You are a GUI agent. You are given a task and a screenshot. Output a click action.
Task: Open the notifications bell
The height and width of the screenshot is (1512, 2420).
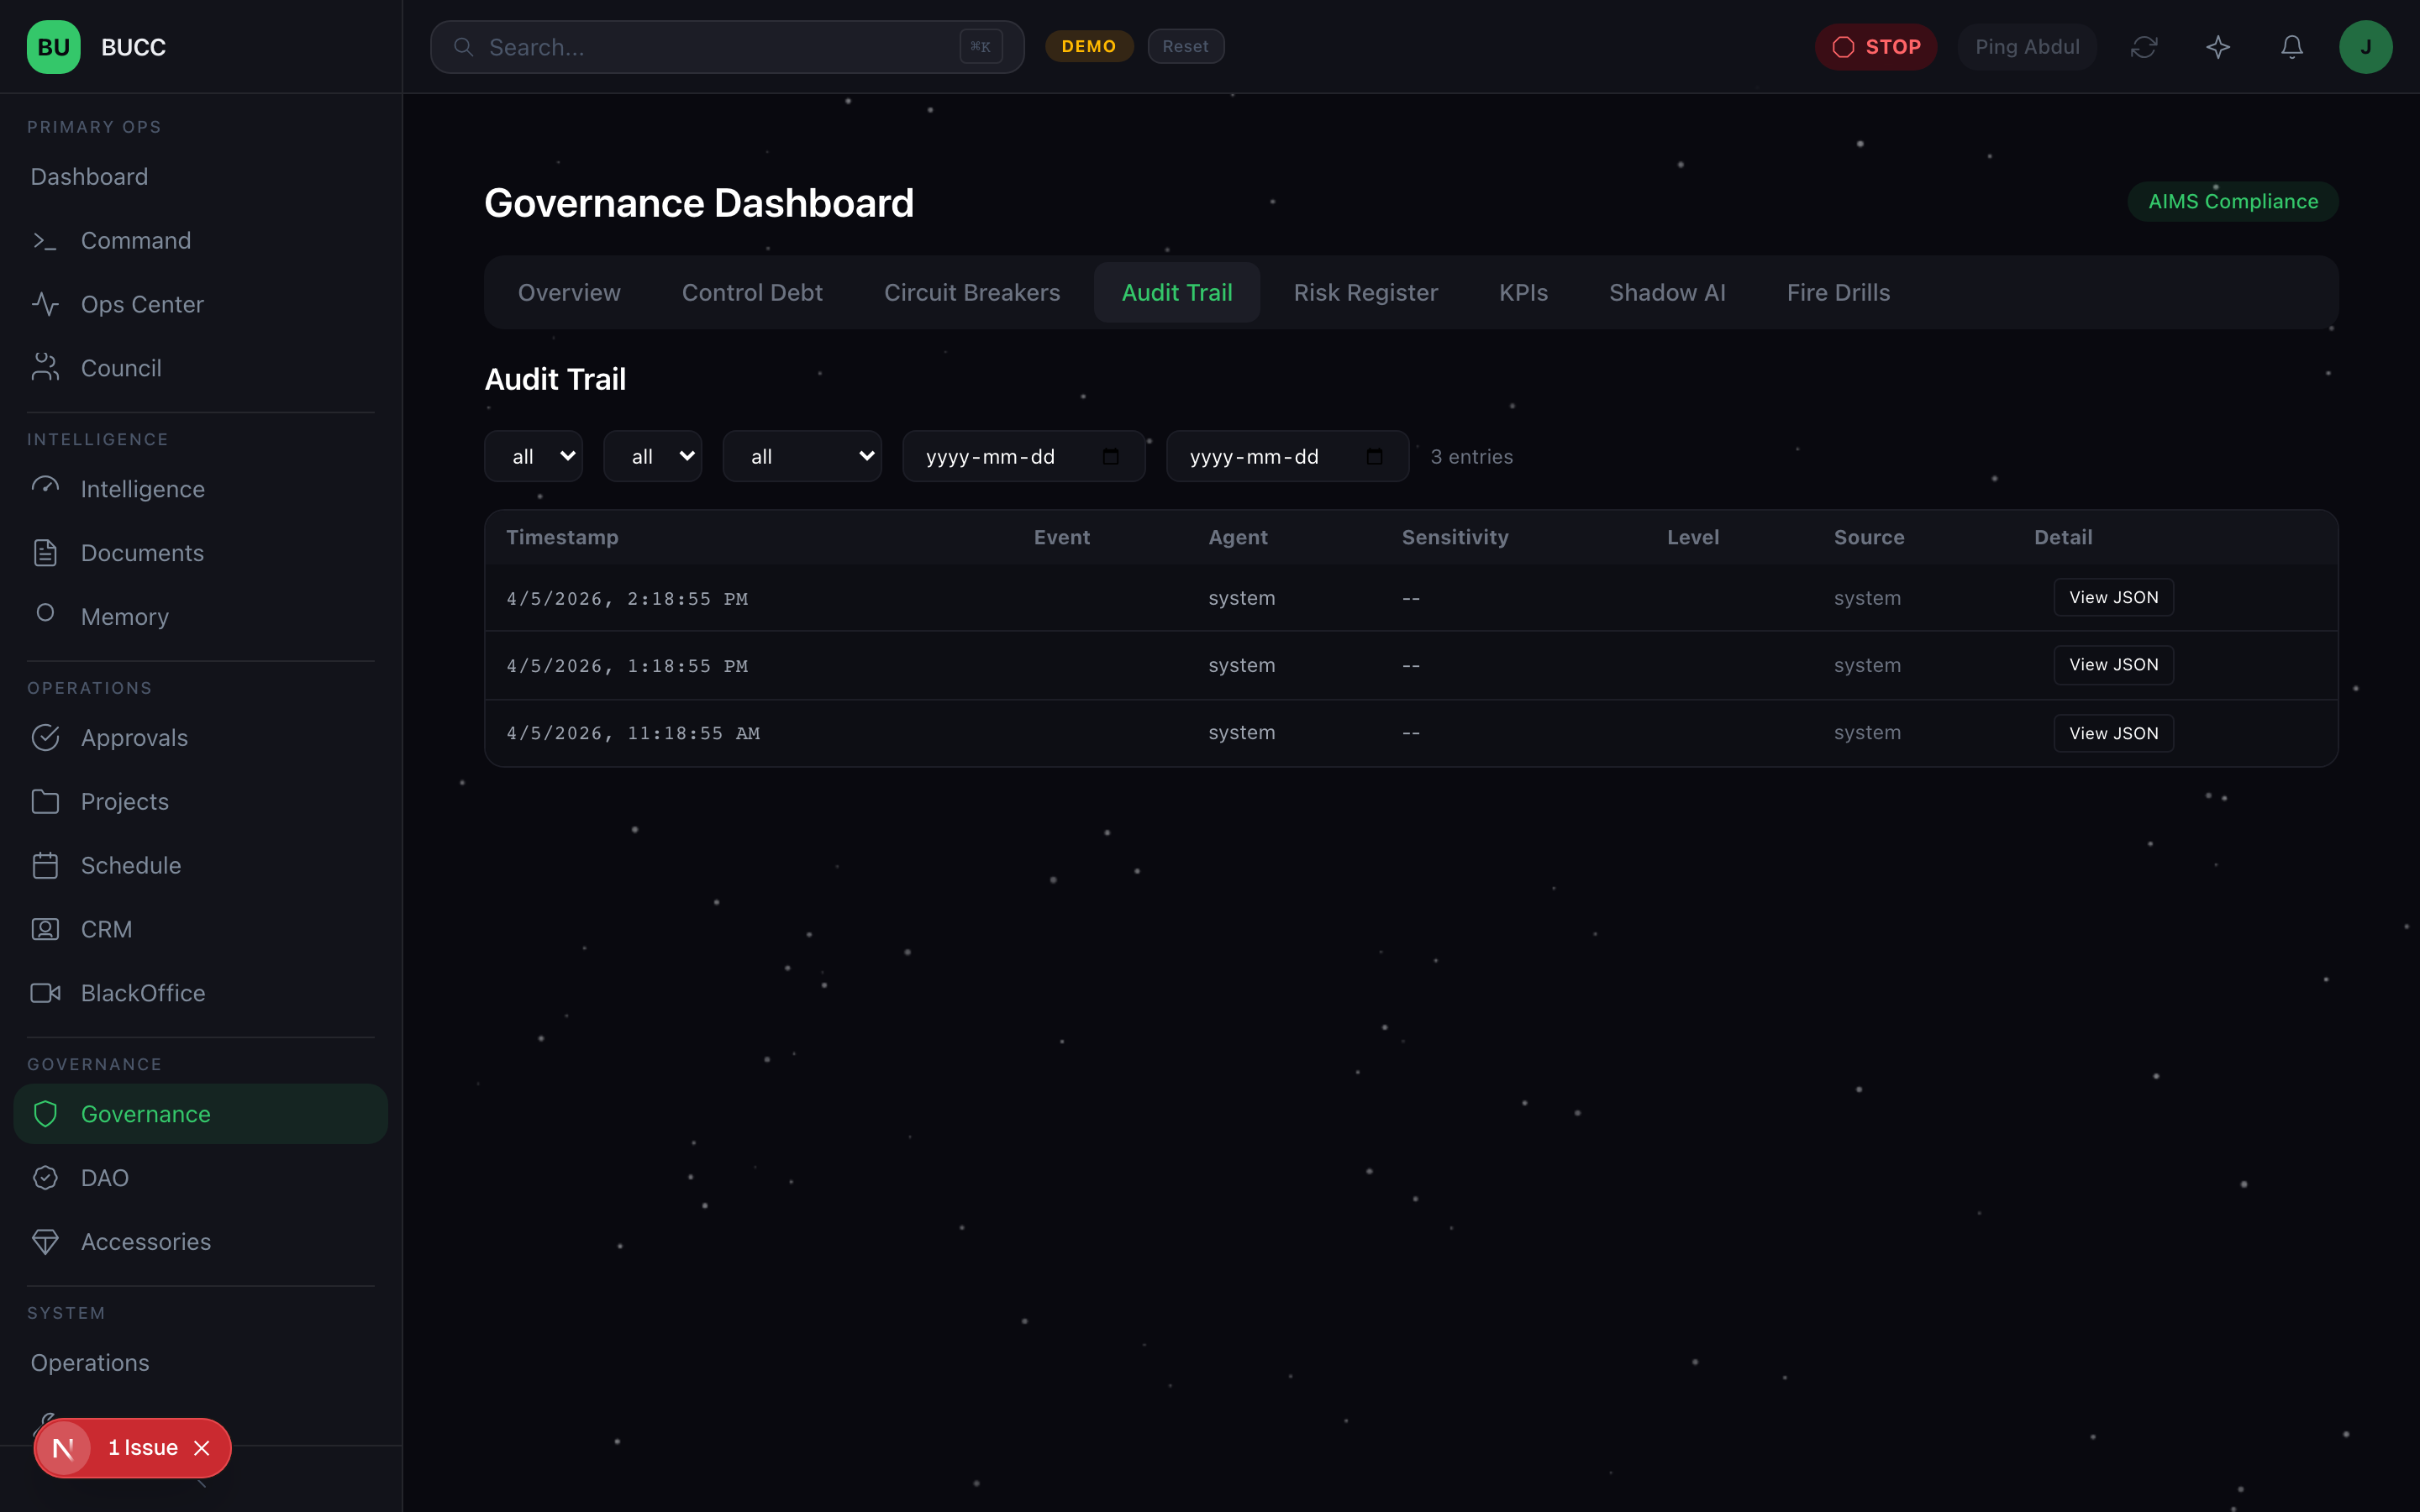point(2292,47)
